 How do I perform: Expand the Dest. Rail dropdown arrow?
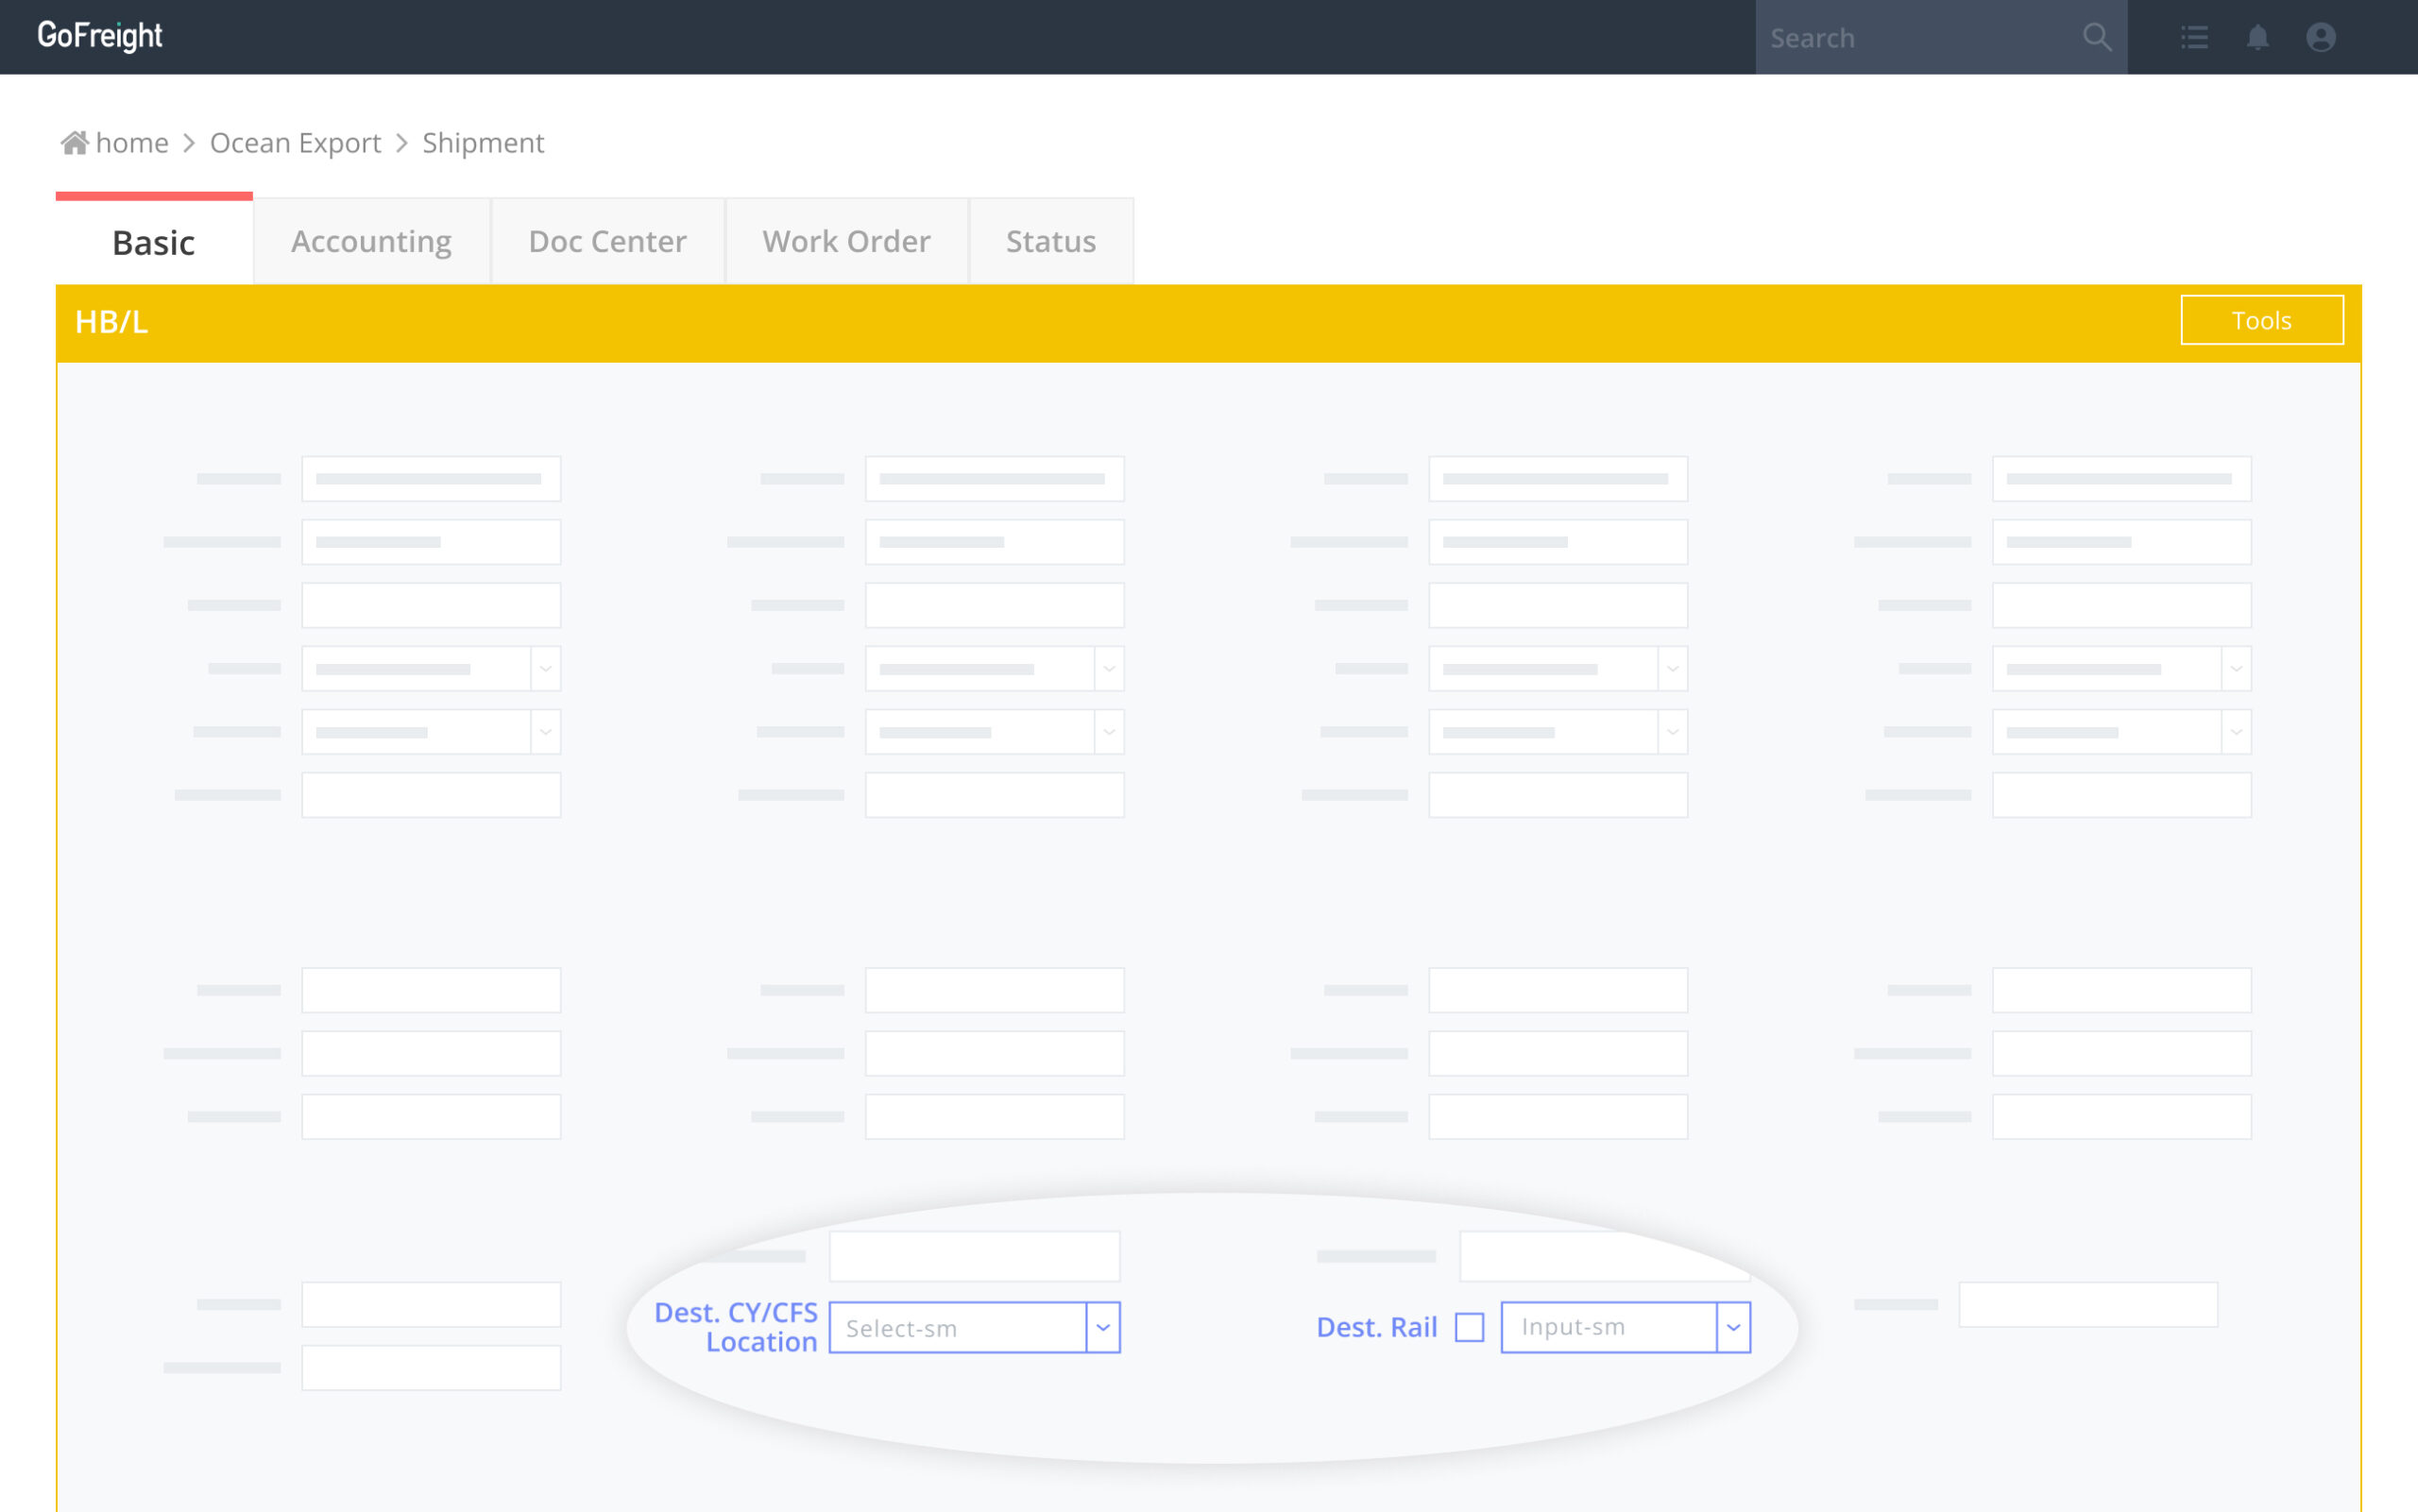[x=1733, y=1327]
